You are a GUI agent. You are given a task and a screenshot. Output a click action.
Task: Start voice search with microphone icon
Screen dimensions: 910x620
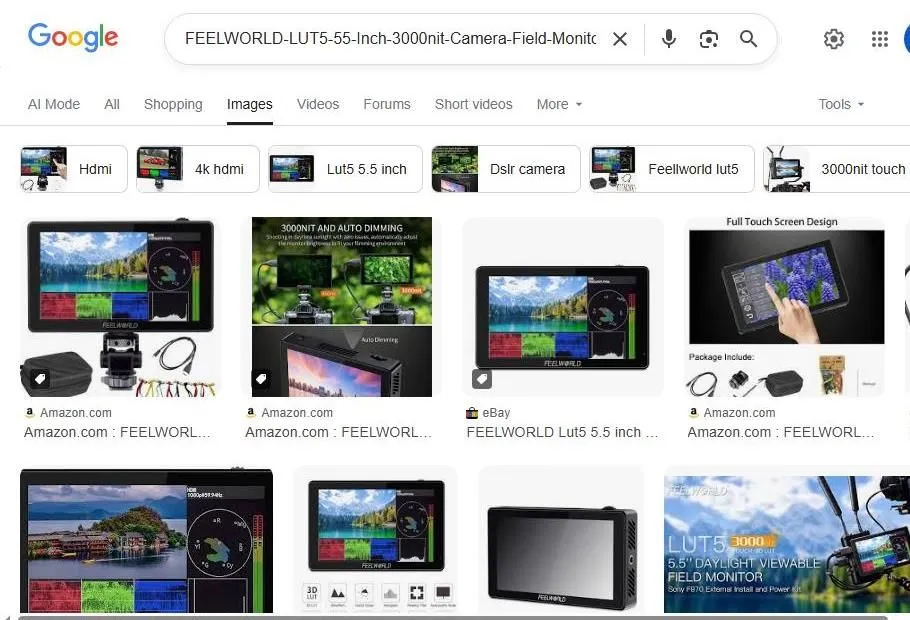[669, 39]
